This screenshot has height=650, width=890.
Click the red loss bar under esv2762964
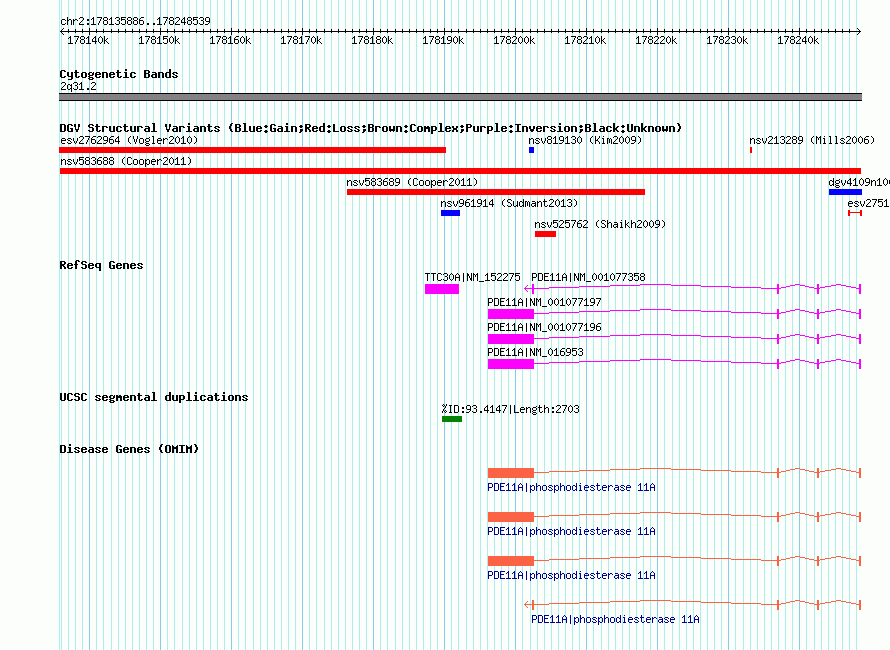253,150
